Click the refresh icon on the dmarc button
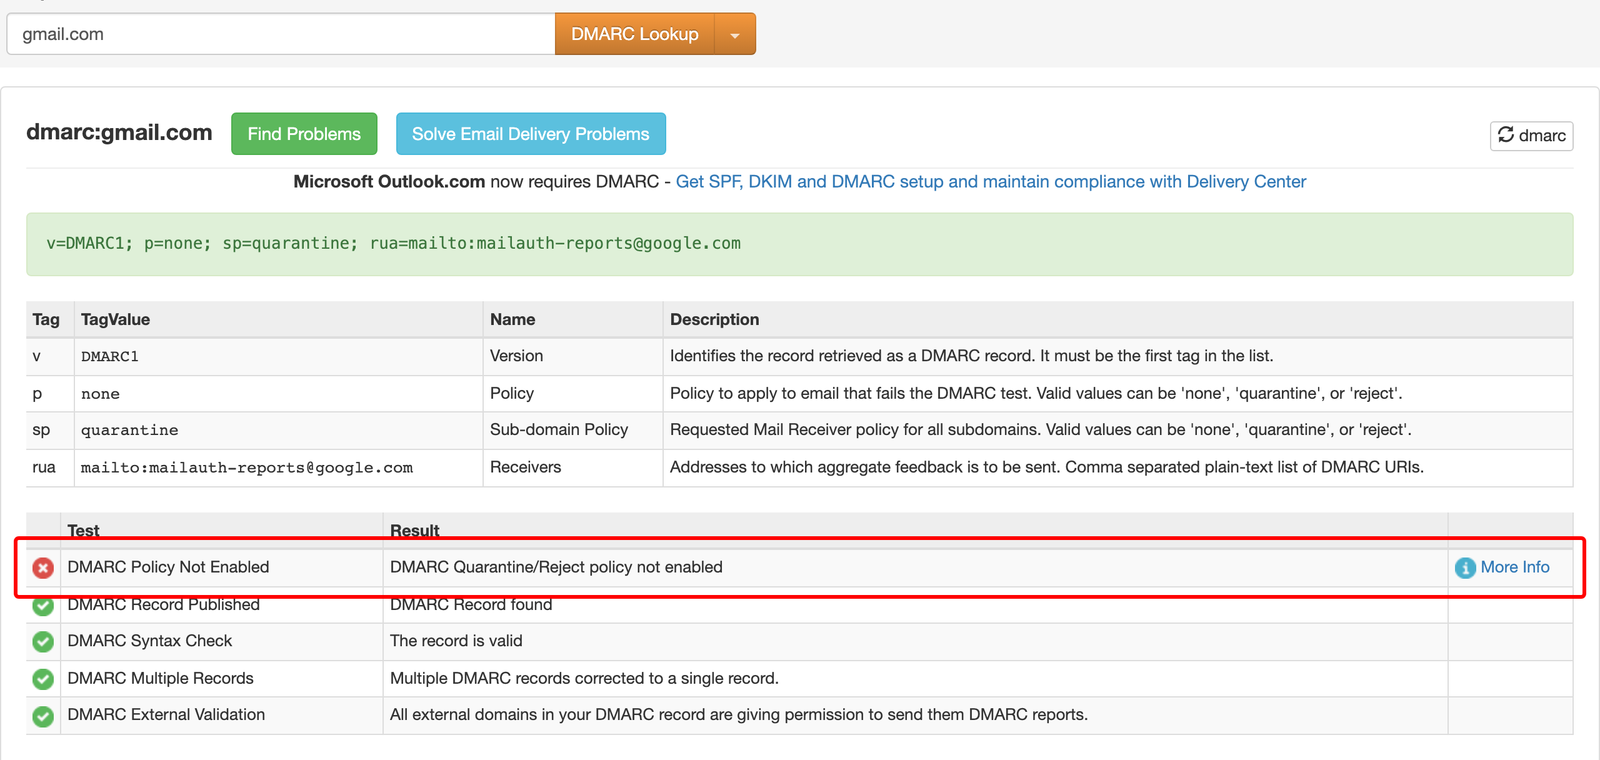This screenshot has height=760, width=1600. 1506,134
